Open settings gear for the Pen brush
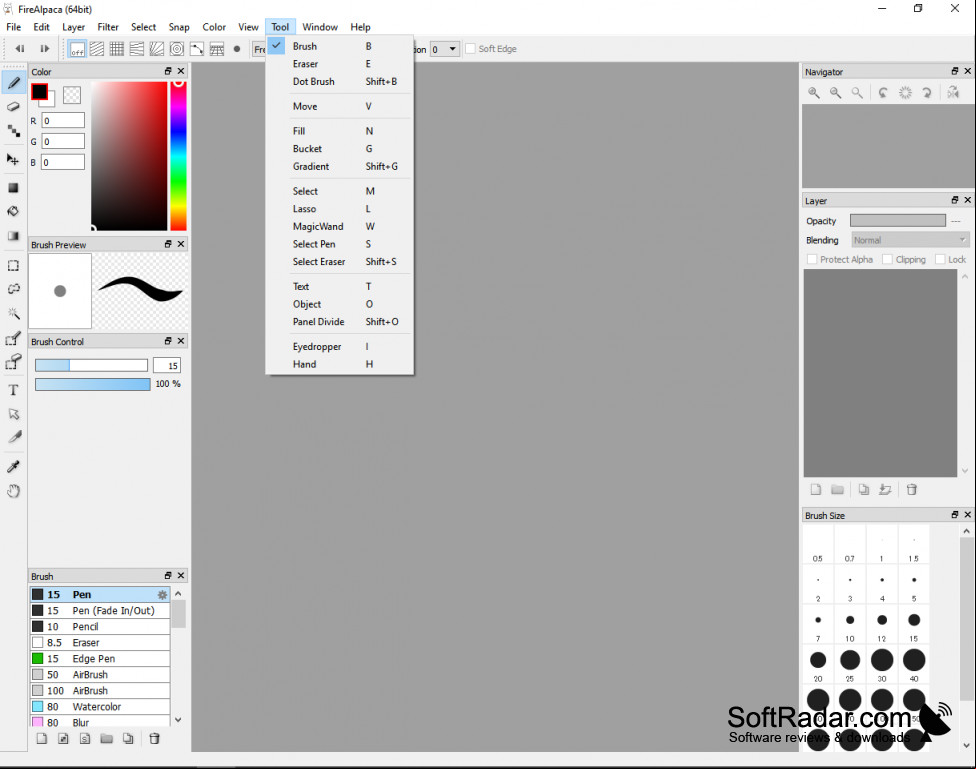This screenshot has width=976, height=769. pyautogui.click(x=162, y=595)
